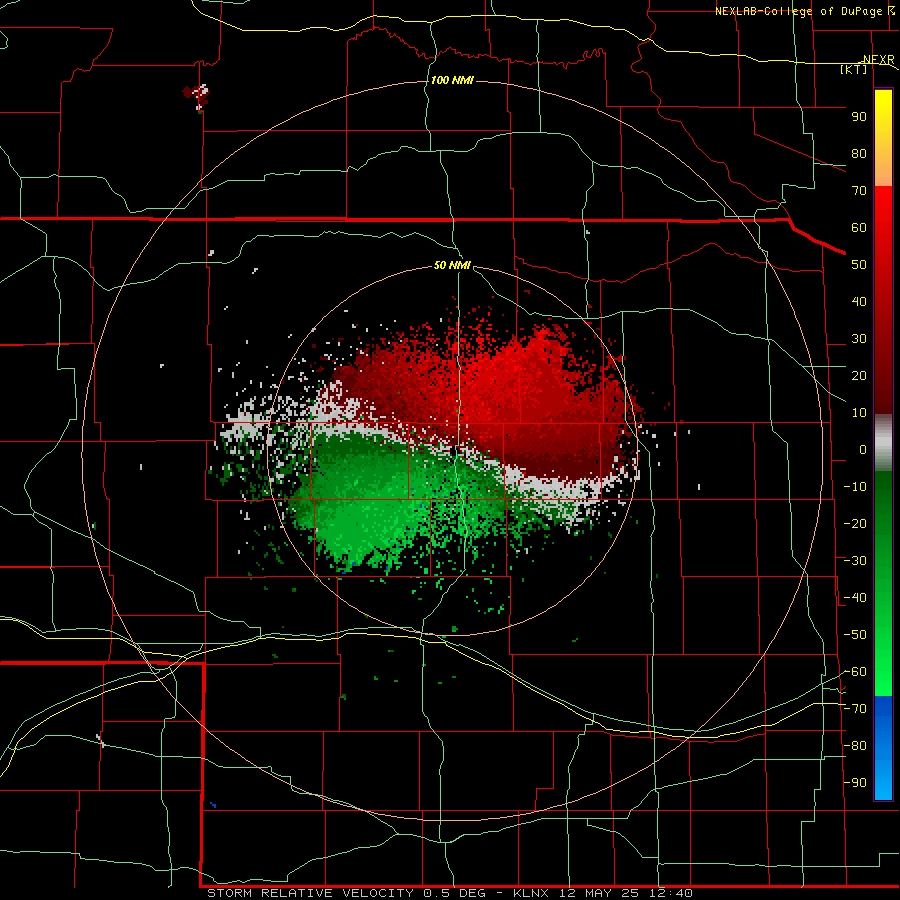Click the "-60" scale value
The height and width of the screenshot is (900, 900).
[x=855, y=672]
